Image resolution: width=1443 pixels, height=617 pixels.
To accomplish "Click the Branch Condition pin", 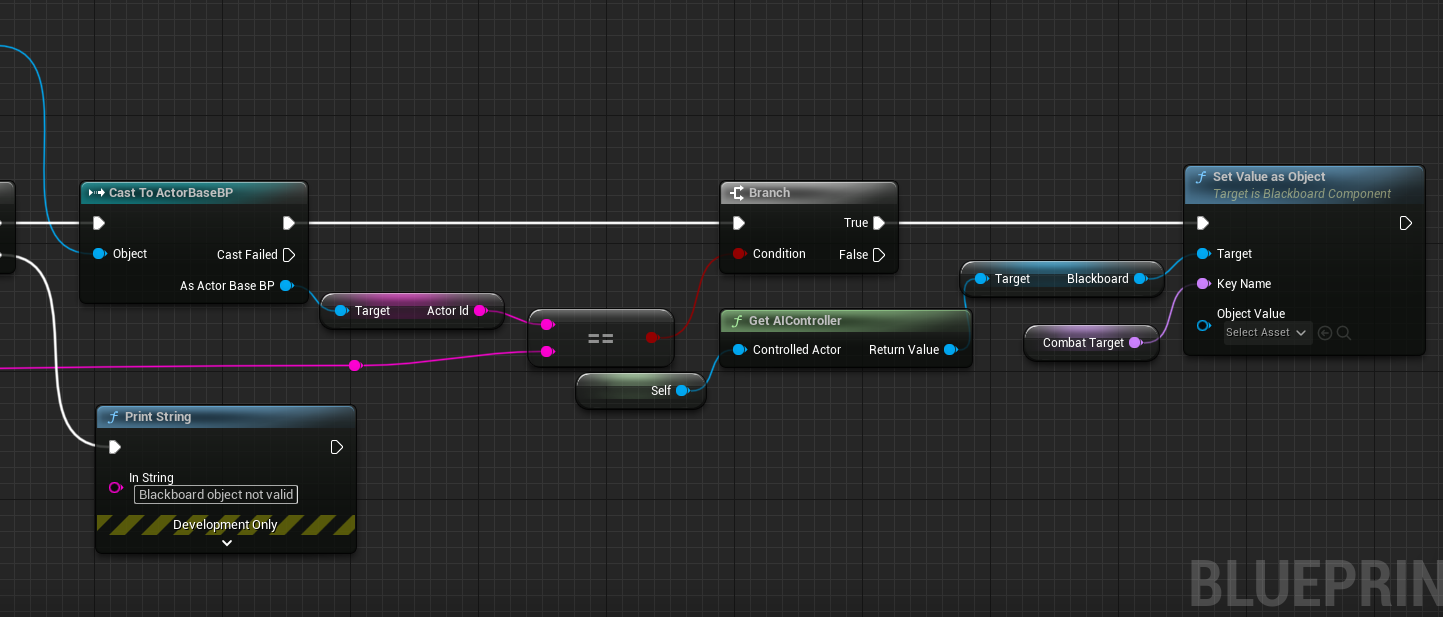I will [739, 254].
